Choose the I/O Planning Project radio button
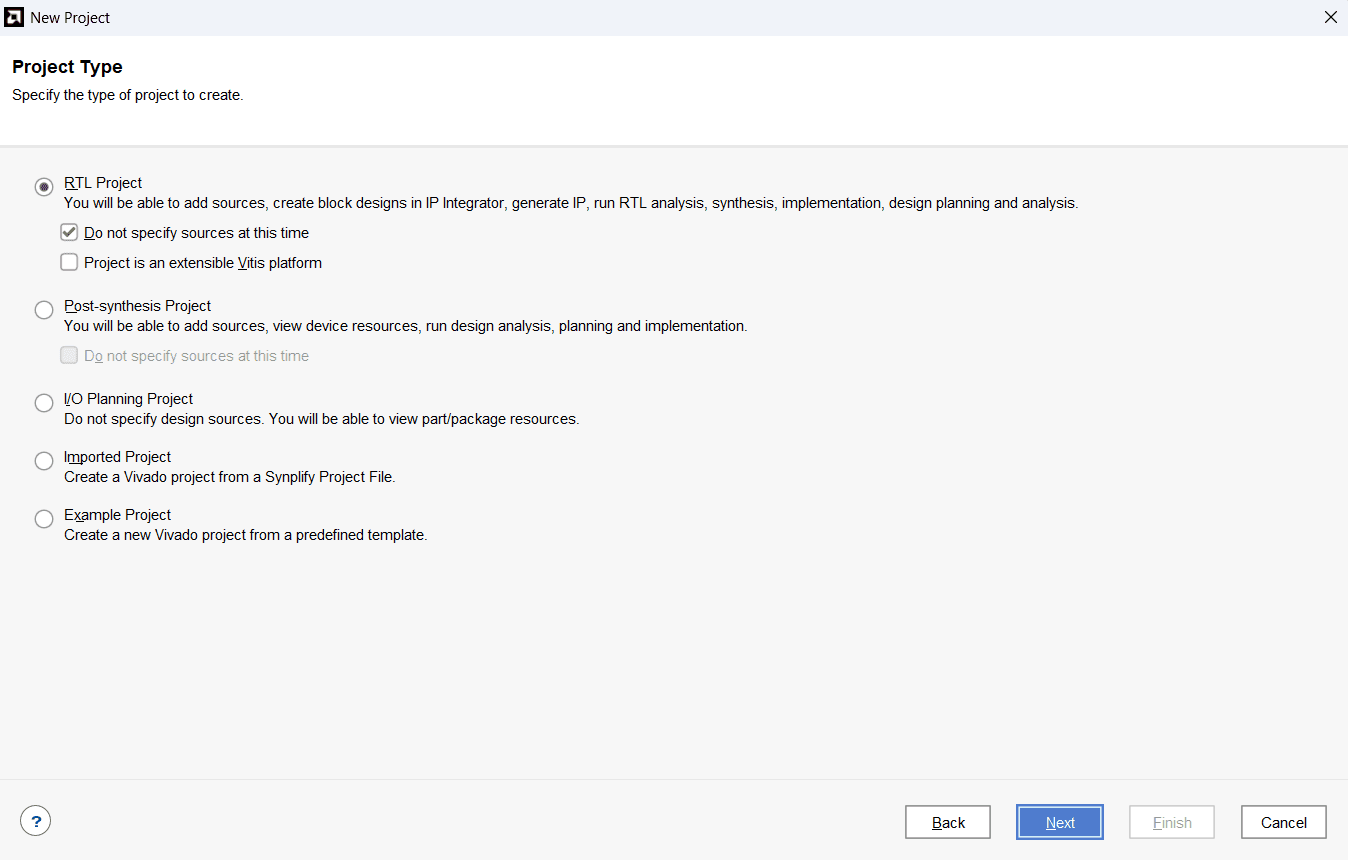1348x860 pixels. 44,403
